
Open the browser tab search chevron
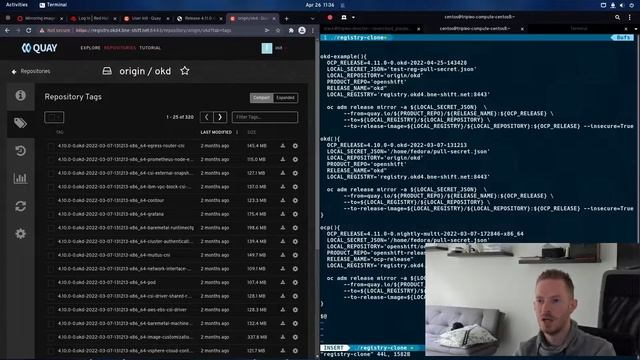coord(312,18)
